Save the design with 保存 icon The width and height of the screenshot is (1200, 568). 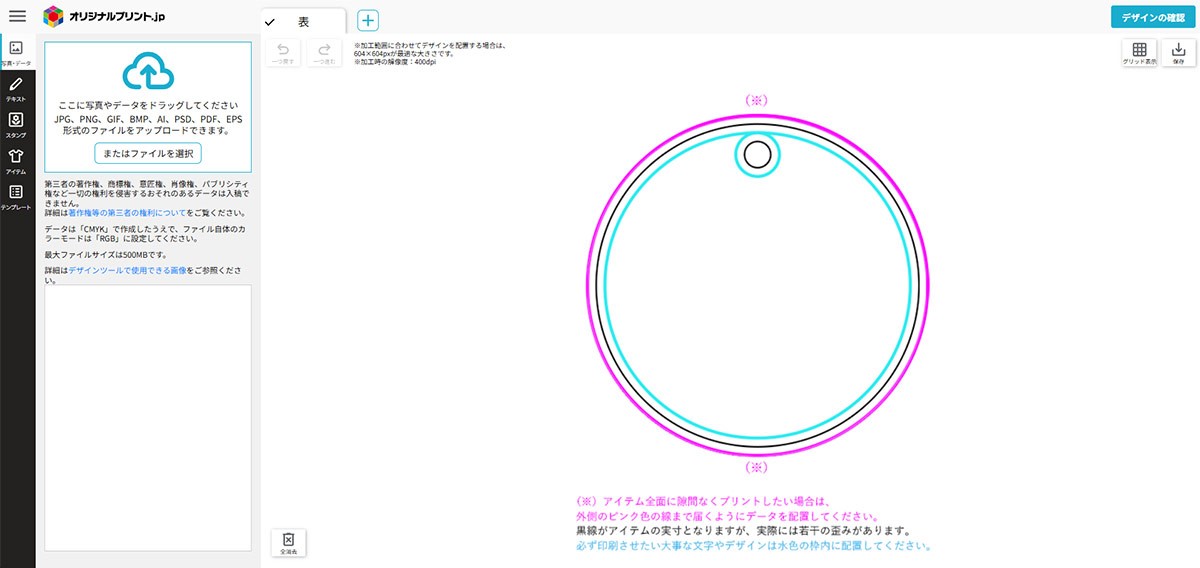1178,53
